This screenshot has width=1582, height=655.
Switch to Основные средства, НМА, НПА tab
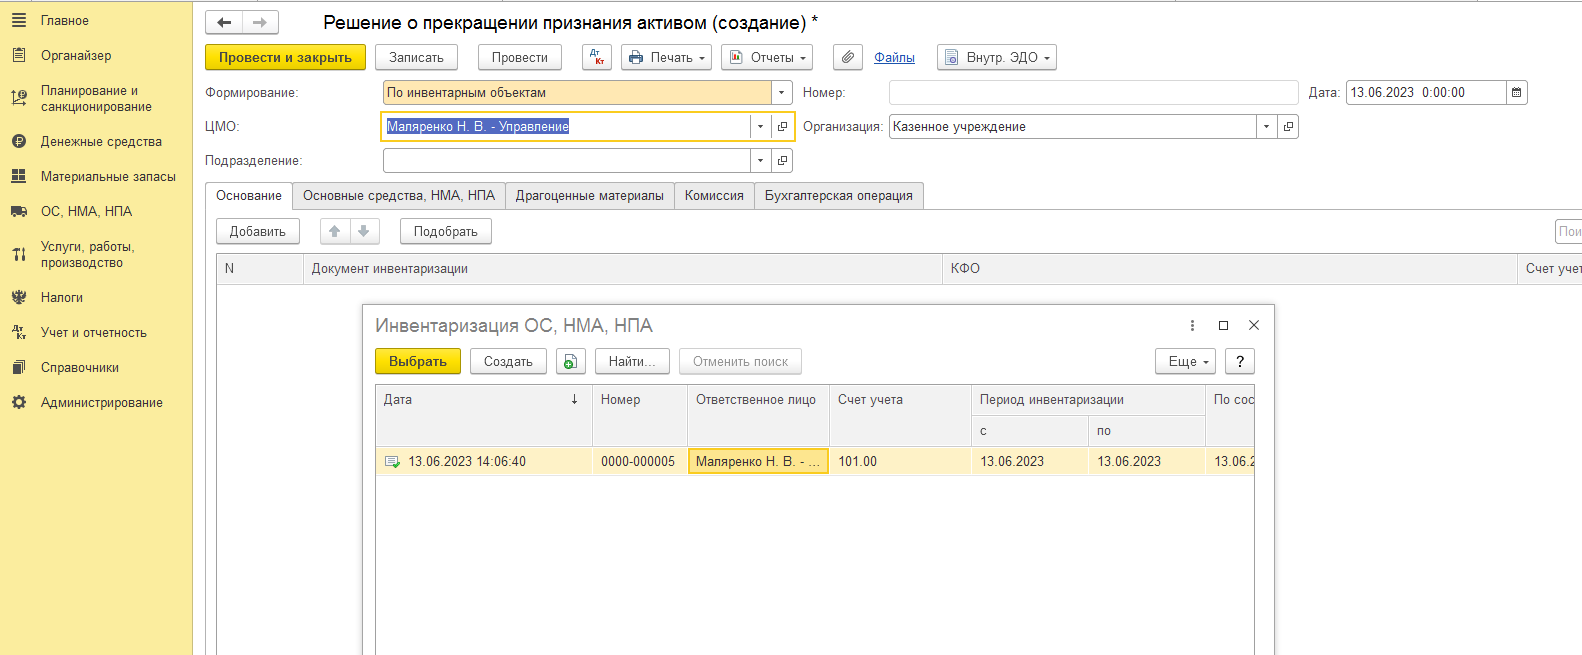[x=399, y=196]
